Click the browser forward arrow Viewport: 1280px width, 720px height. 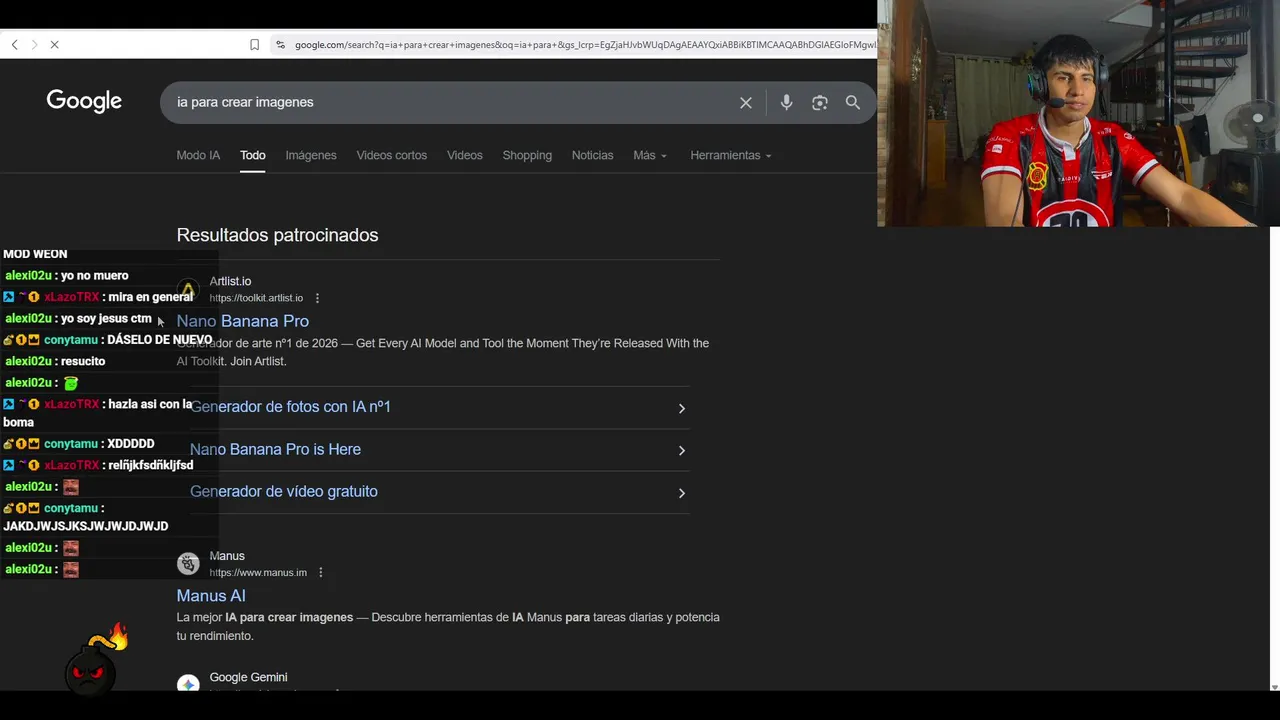click(x=34, y=45)
